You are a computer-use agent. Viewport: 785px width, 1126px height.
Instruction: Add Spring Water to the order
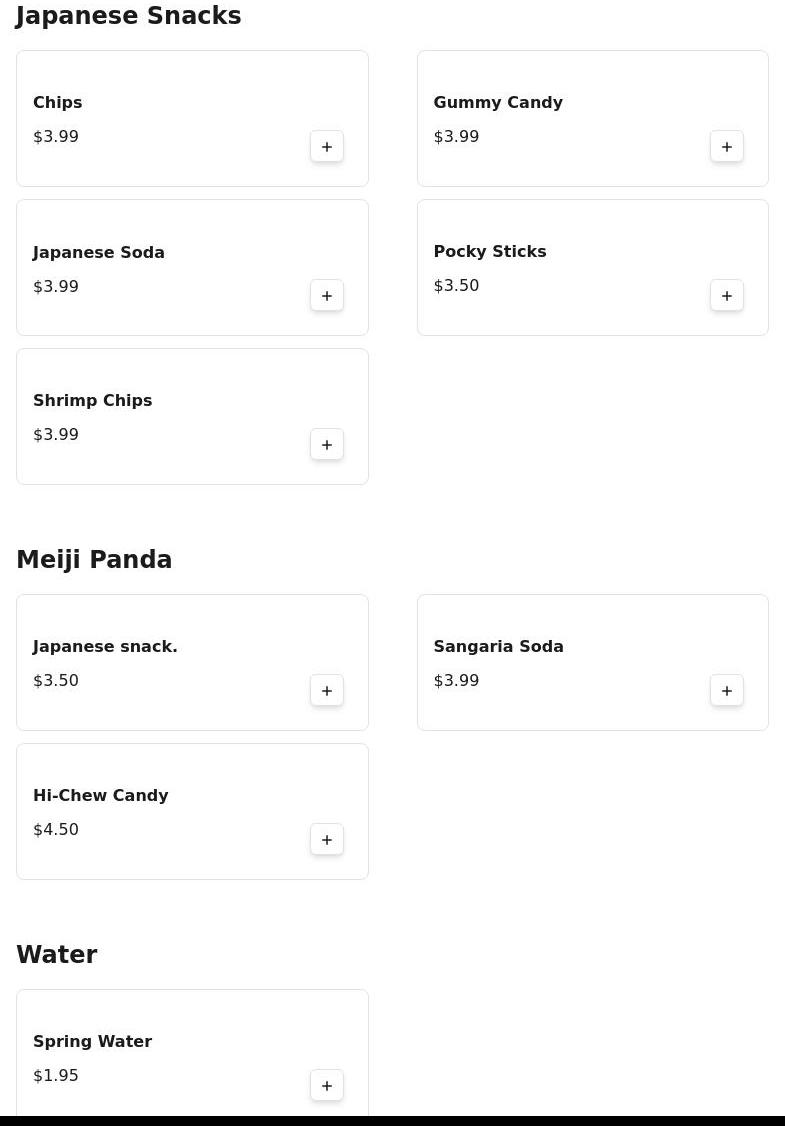pos(327,1086)
